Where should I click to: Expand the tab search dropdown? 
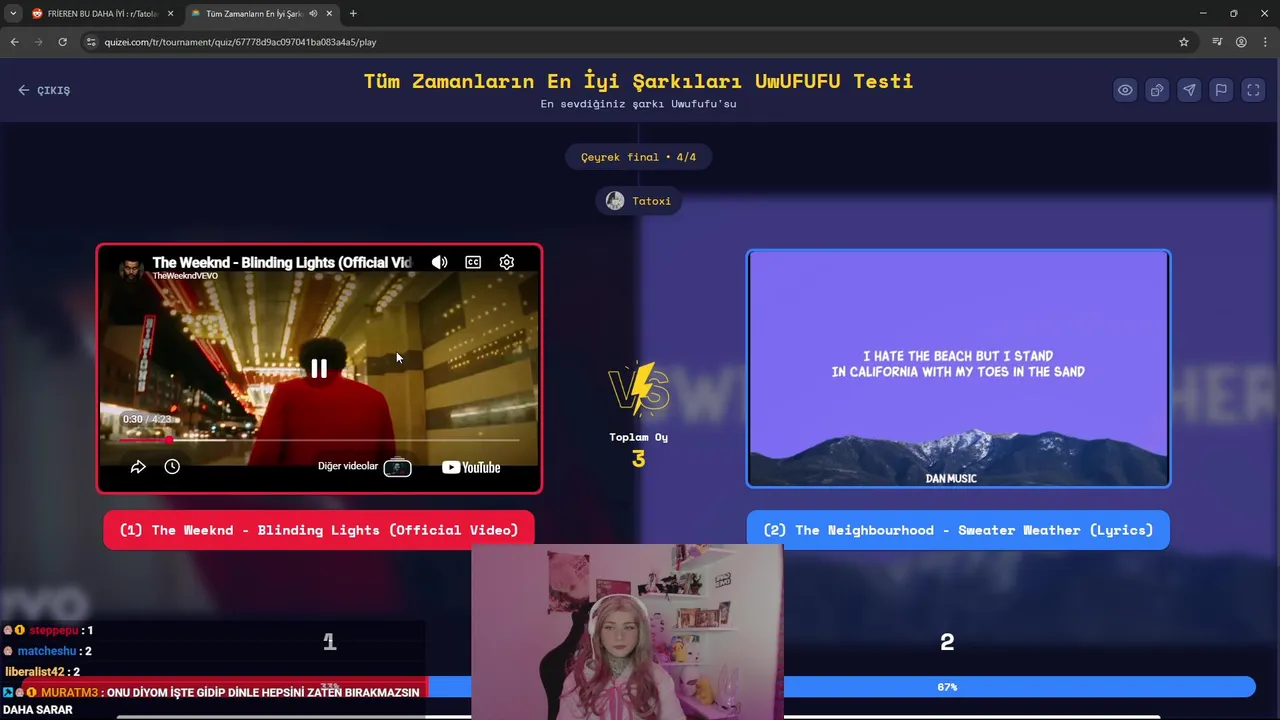(x=12, y=14)
